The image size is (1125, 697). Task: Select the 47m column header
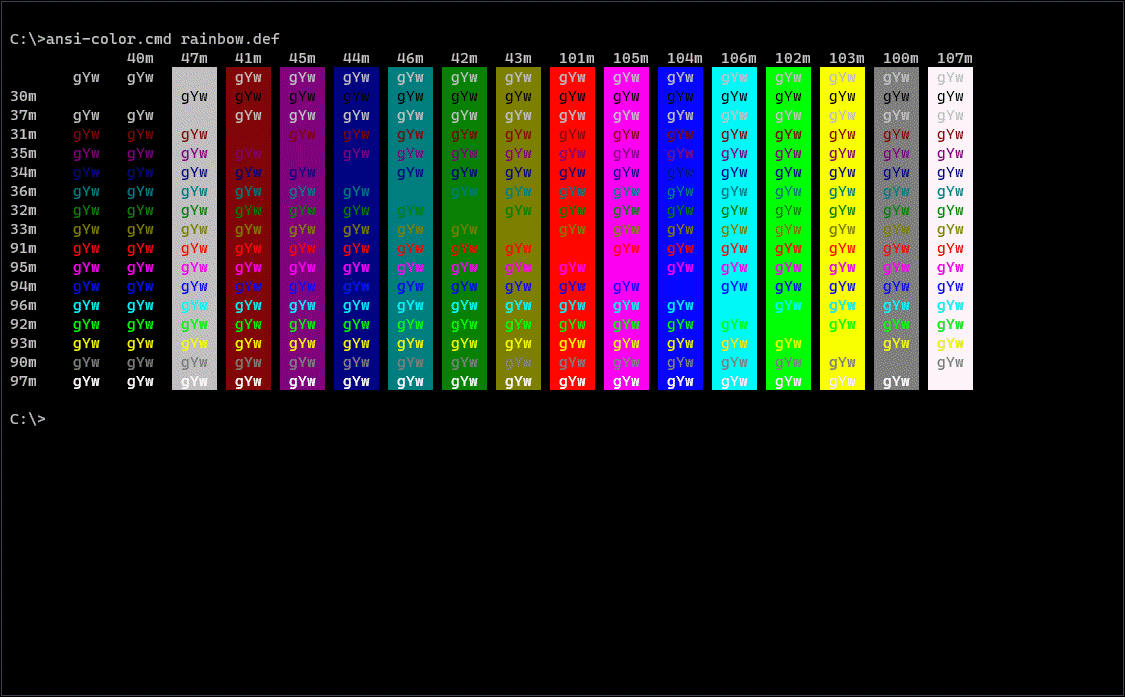194,58
